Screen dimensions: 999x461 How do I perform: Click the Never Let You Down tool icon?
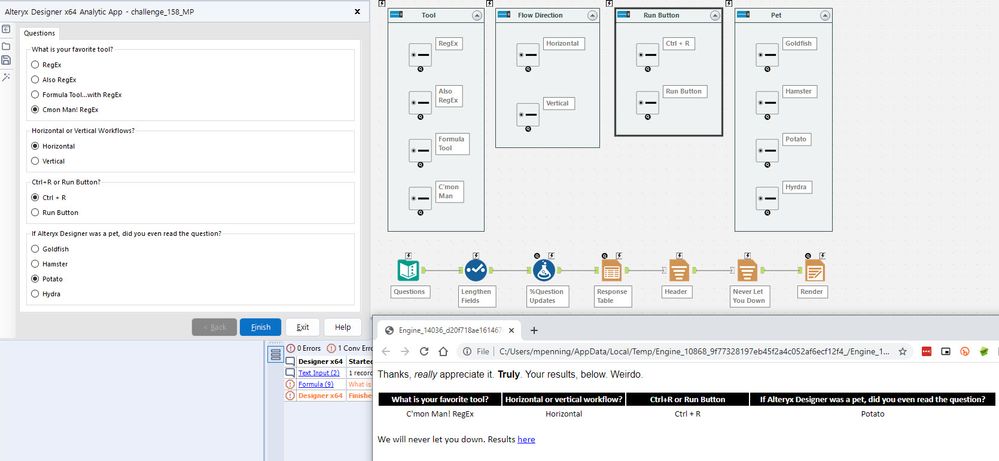coord(747,270)
